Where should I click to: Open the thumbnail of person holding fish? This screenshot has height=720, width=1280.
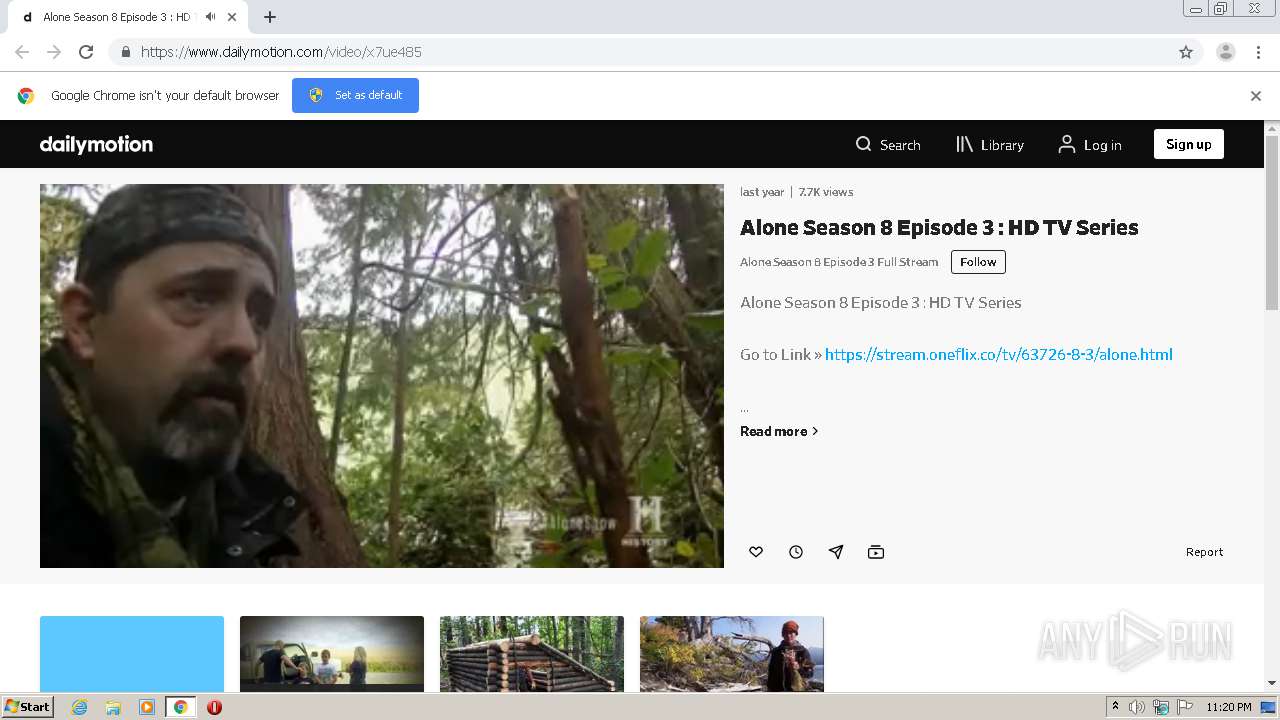coord(732,654)
